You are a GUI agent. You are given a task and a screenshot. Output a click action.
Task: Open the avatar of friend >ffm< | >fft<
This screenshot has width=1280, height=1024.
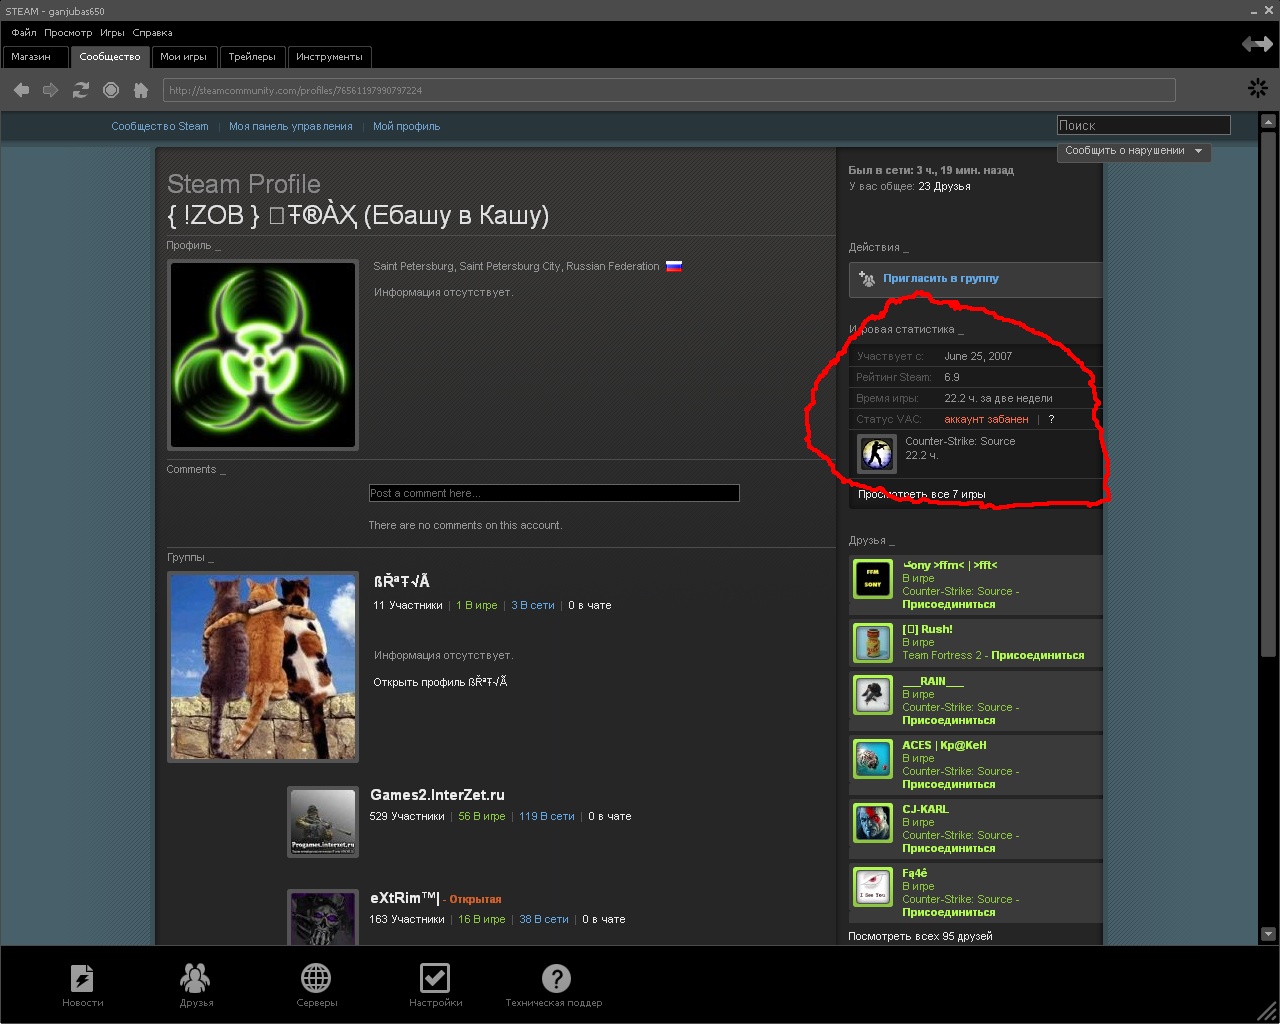pos(872,579)
